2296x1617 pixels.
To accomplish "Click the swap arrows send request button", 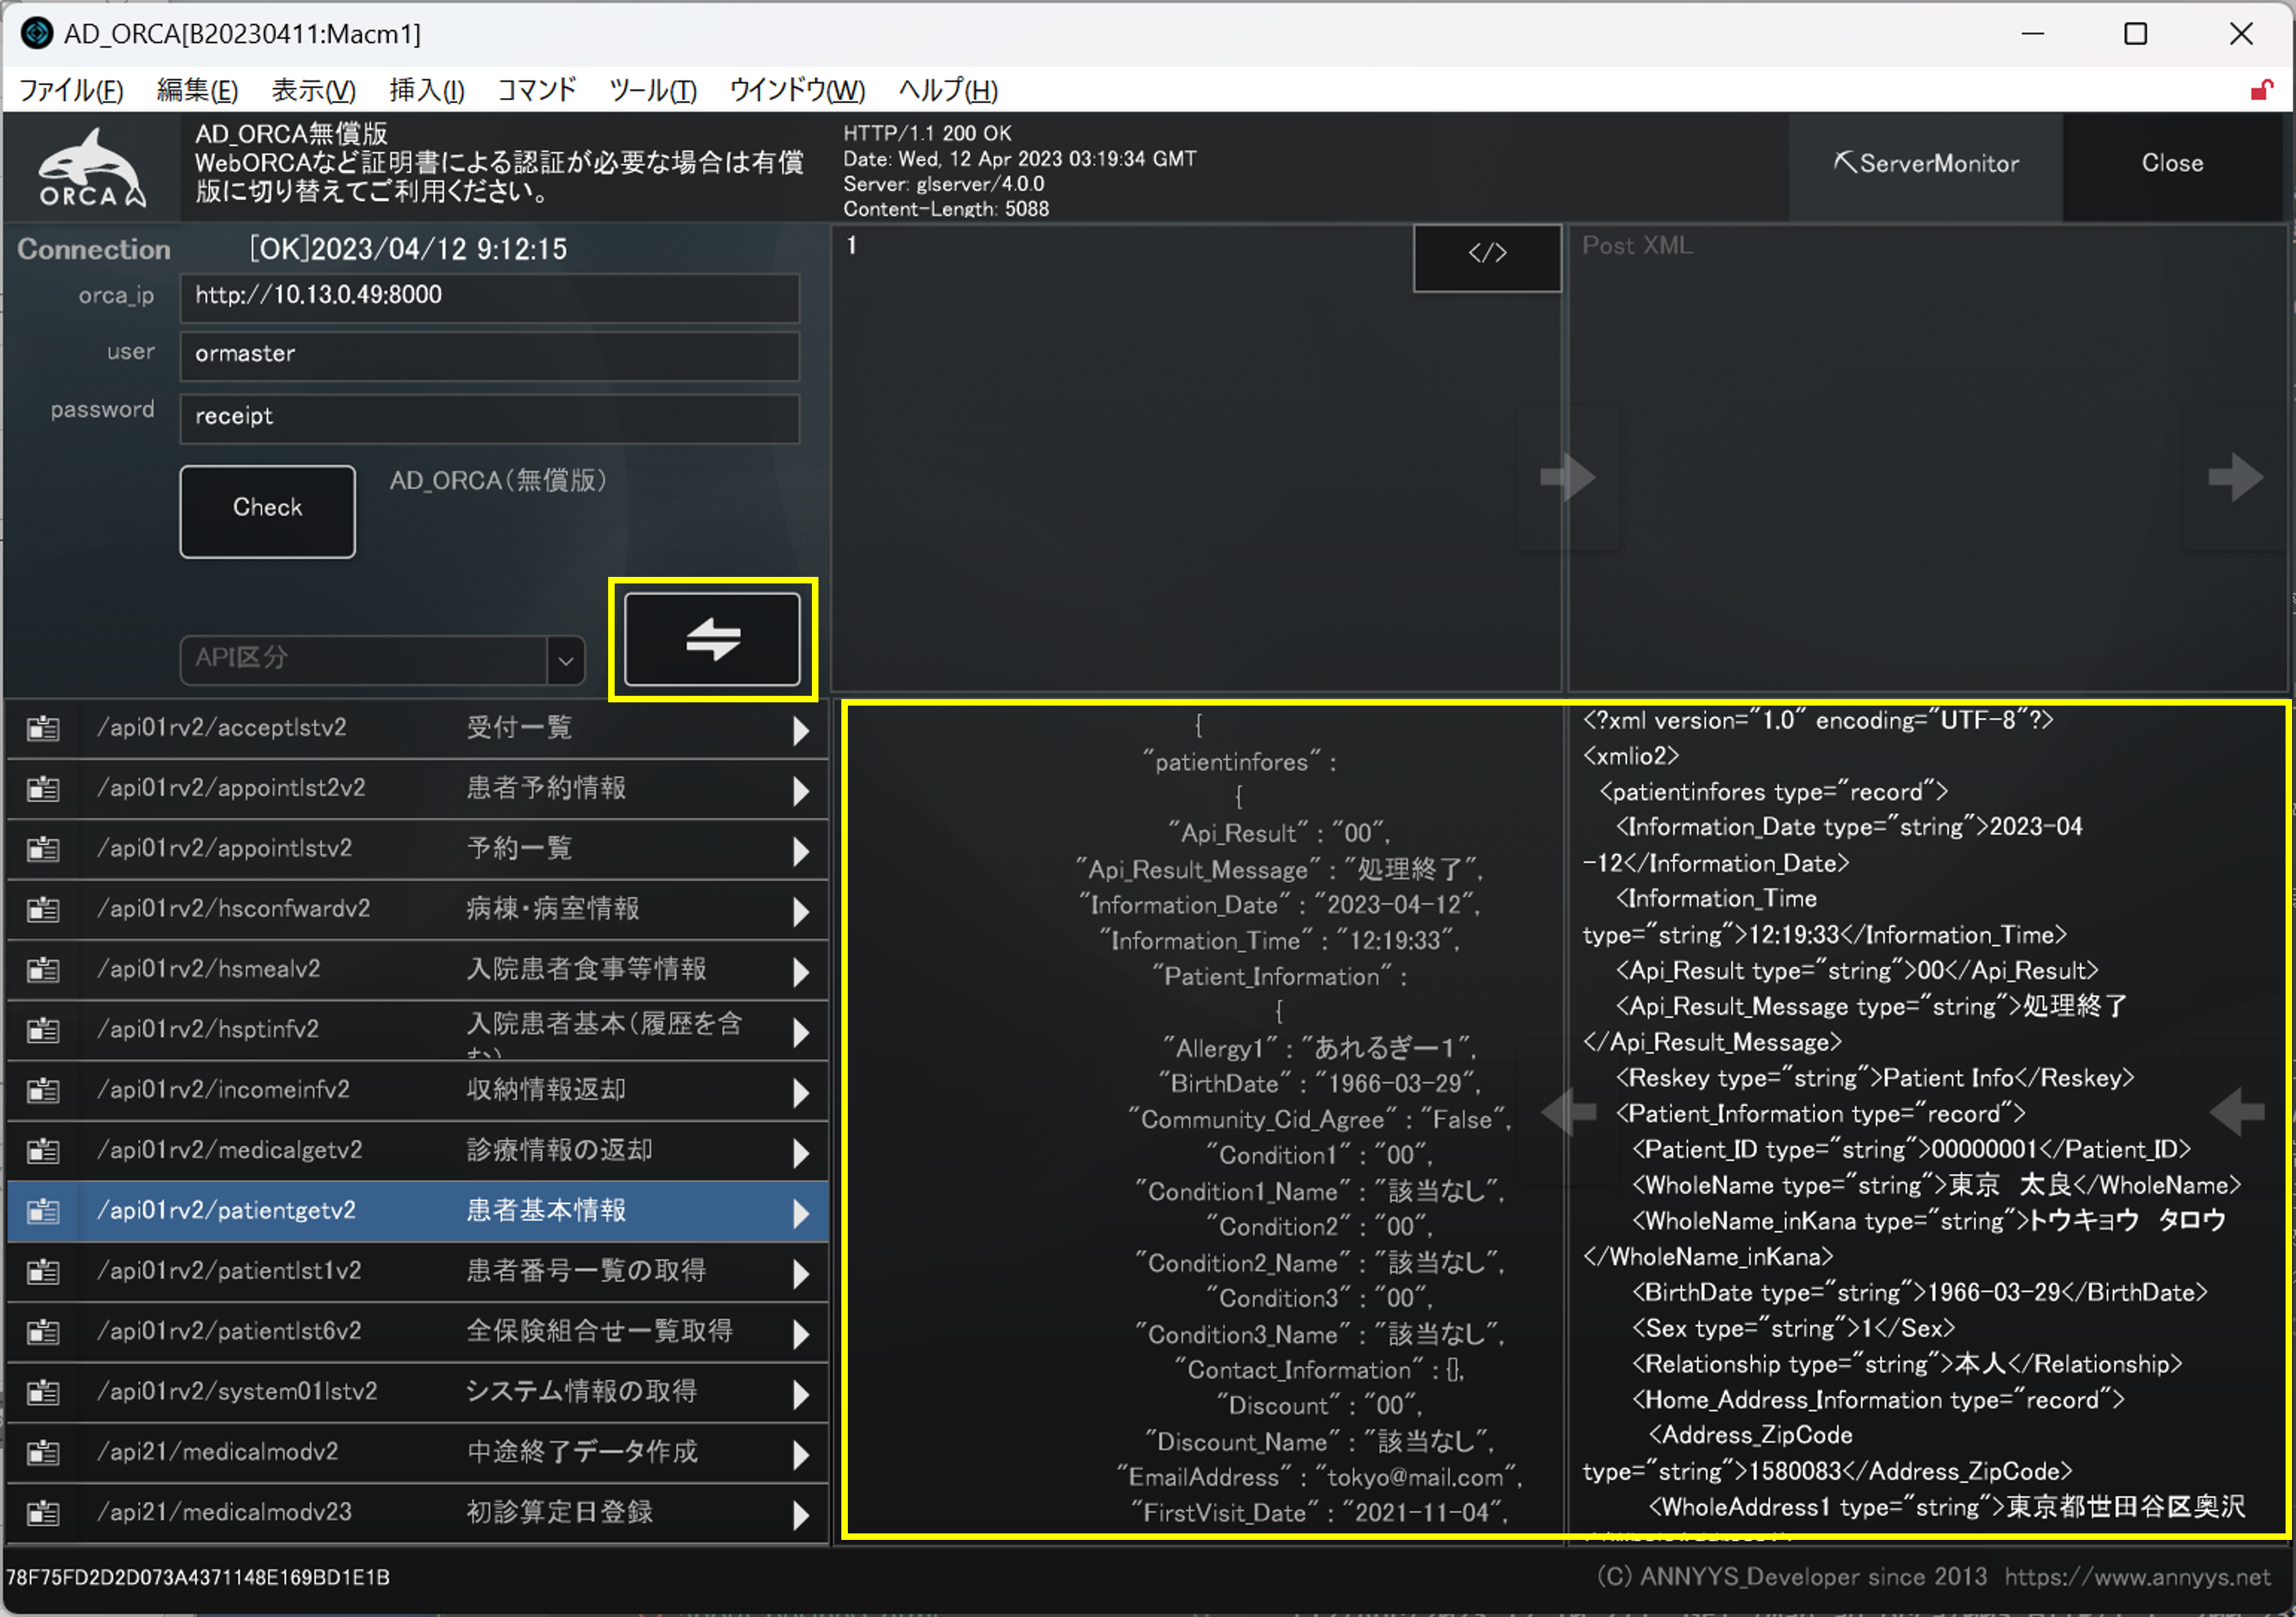I will pyautogui.click(x=712, y=639).
